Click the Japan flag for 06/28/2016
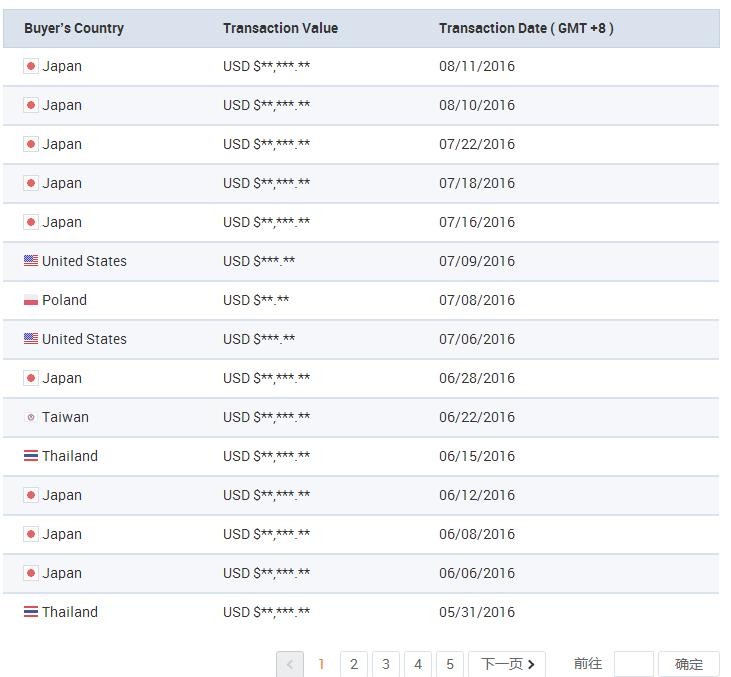The height and width of the screenshot is (677, 731). tap(31, 378)
